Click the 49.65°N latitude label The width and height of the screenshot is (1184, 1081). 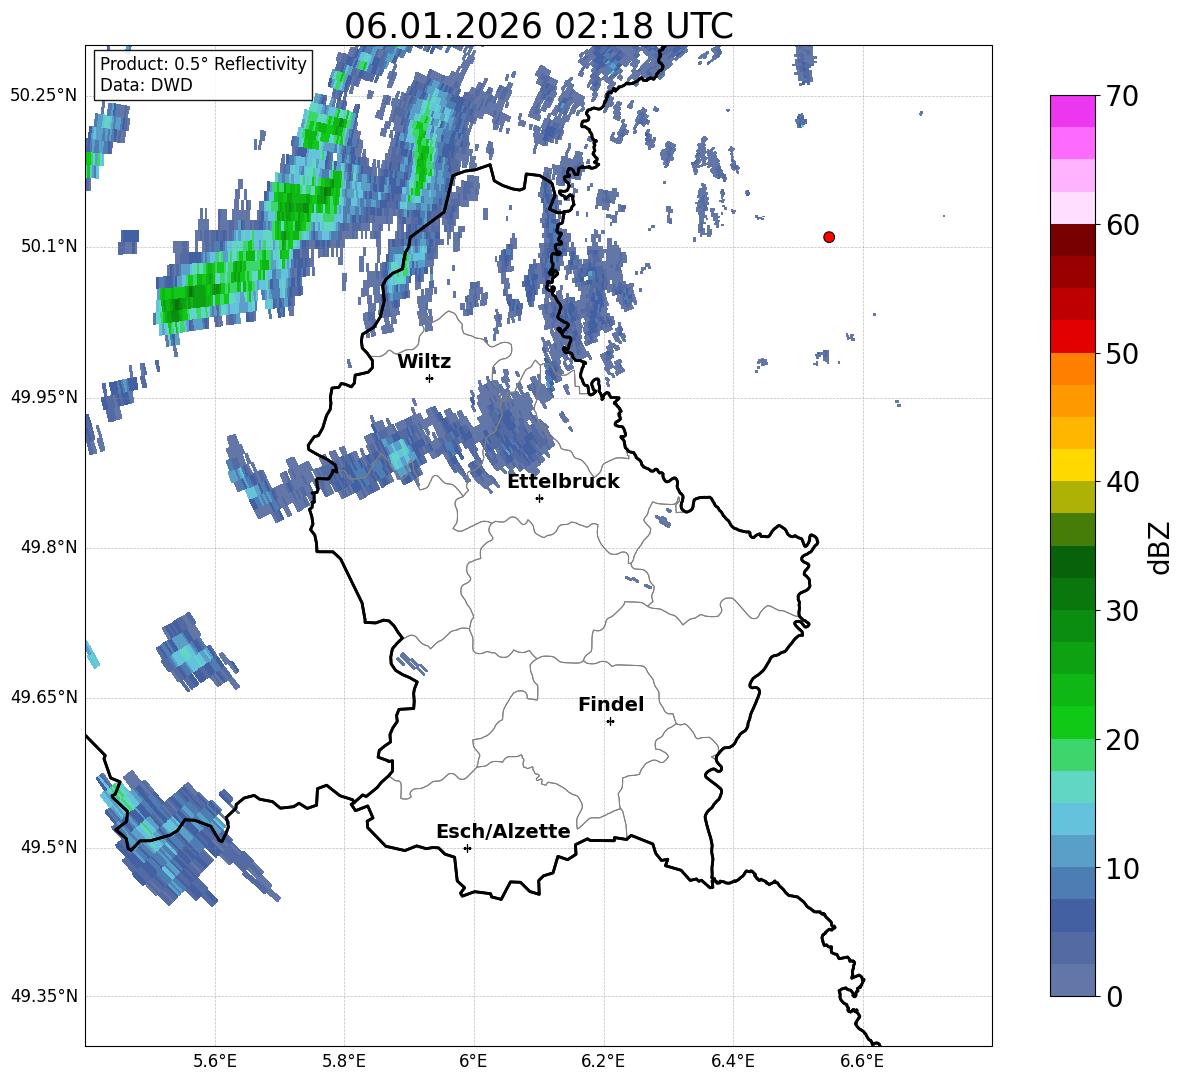coord(44,697)
